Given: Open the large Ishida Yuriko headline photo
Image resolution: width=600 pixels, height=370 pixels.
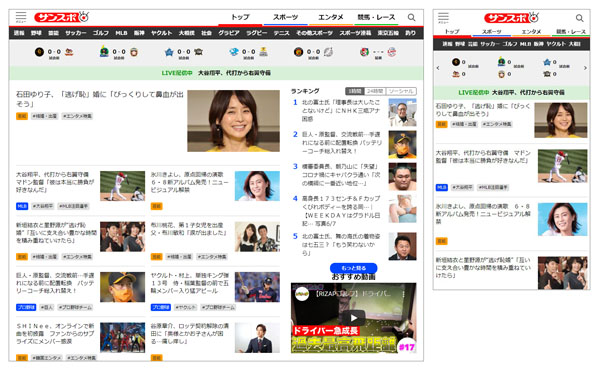Looking at the screenshot, I should point(233,121).
